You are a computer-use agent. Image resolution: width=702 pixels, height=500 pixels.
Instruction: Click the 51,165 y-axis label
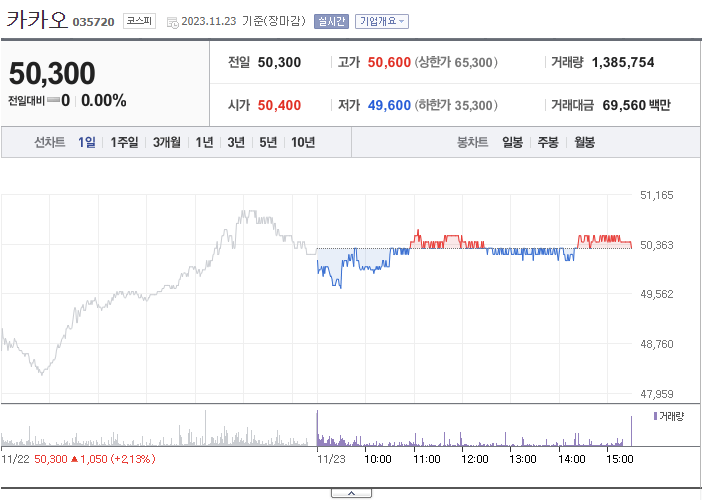coord(656,195)
